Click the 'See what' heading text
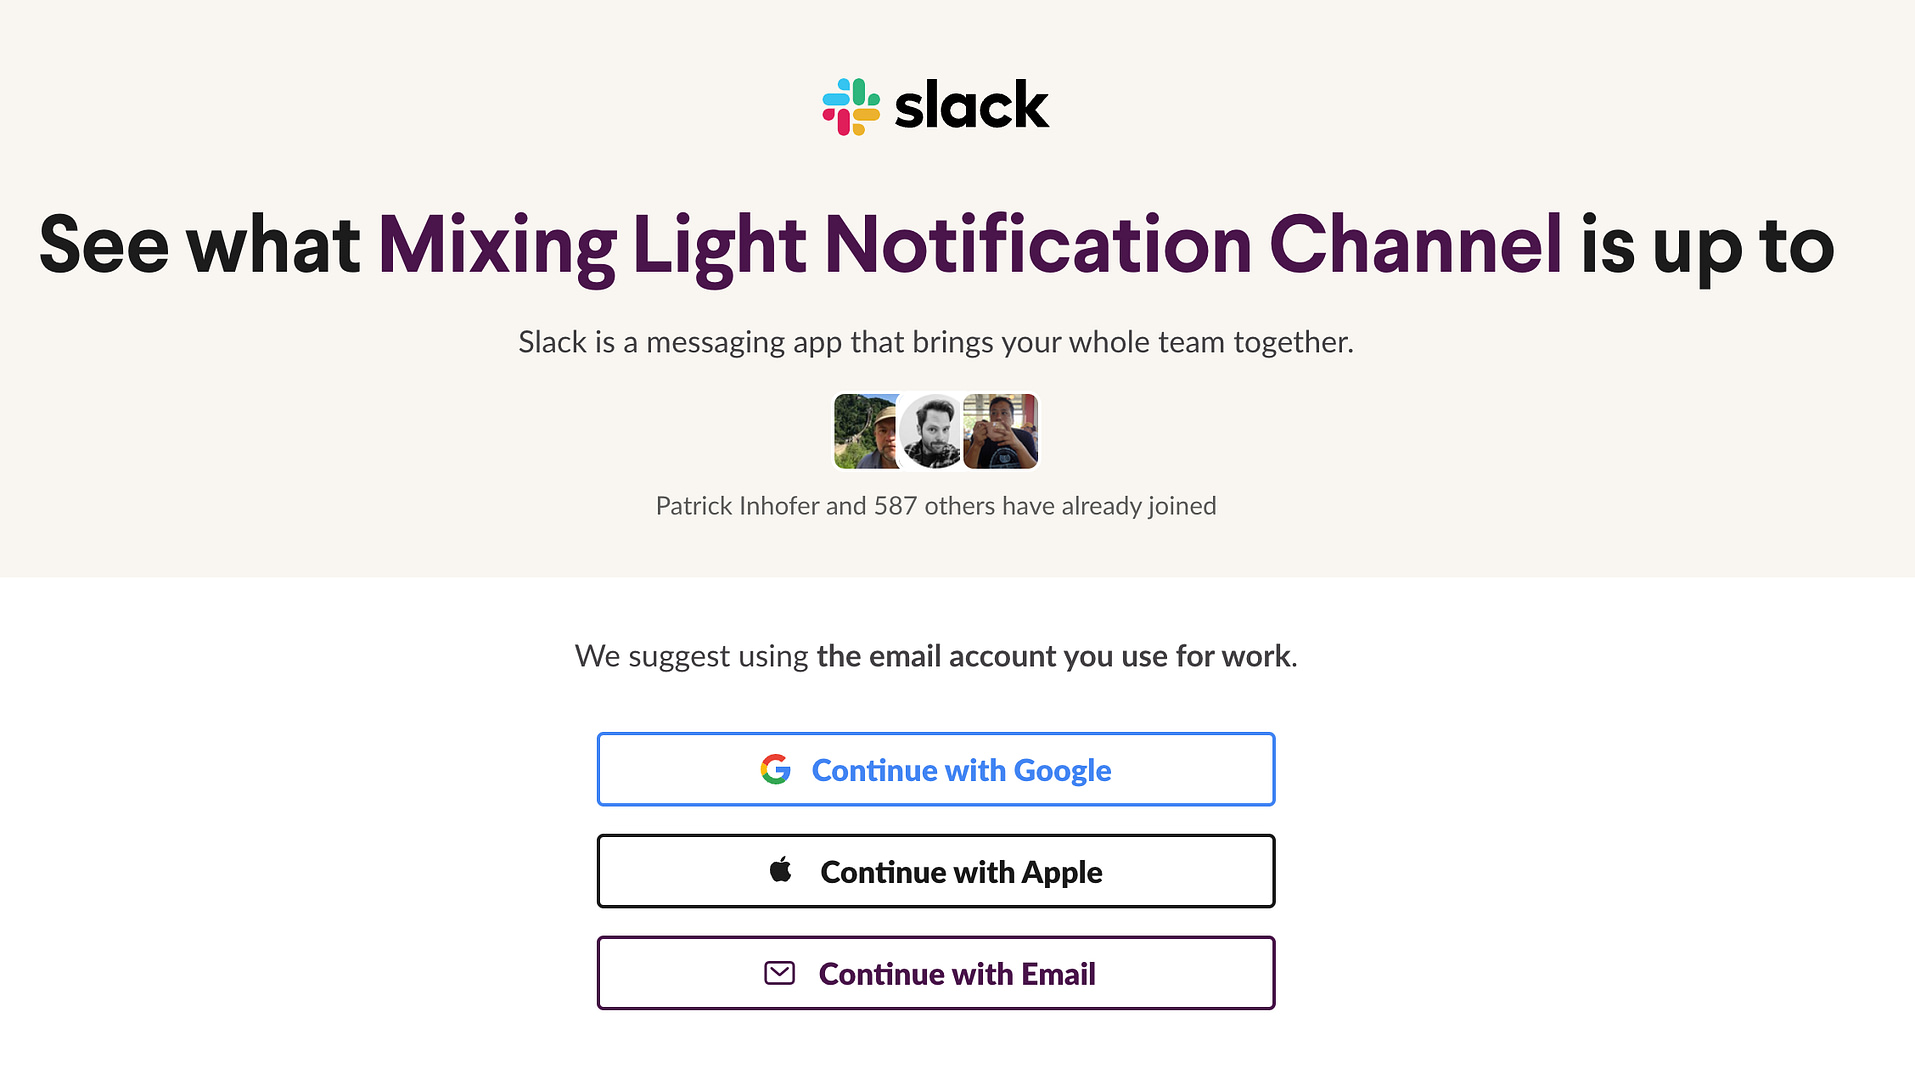Viewport: 1915px width, 1080px height. click(x=199, y=246)
